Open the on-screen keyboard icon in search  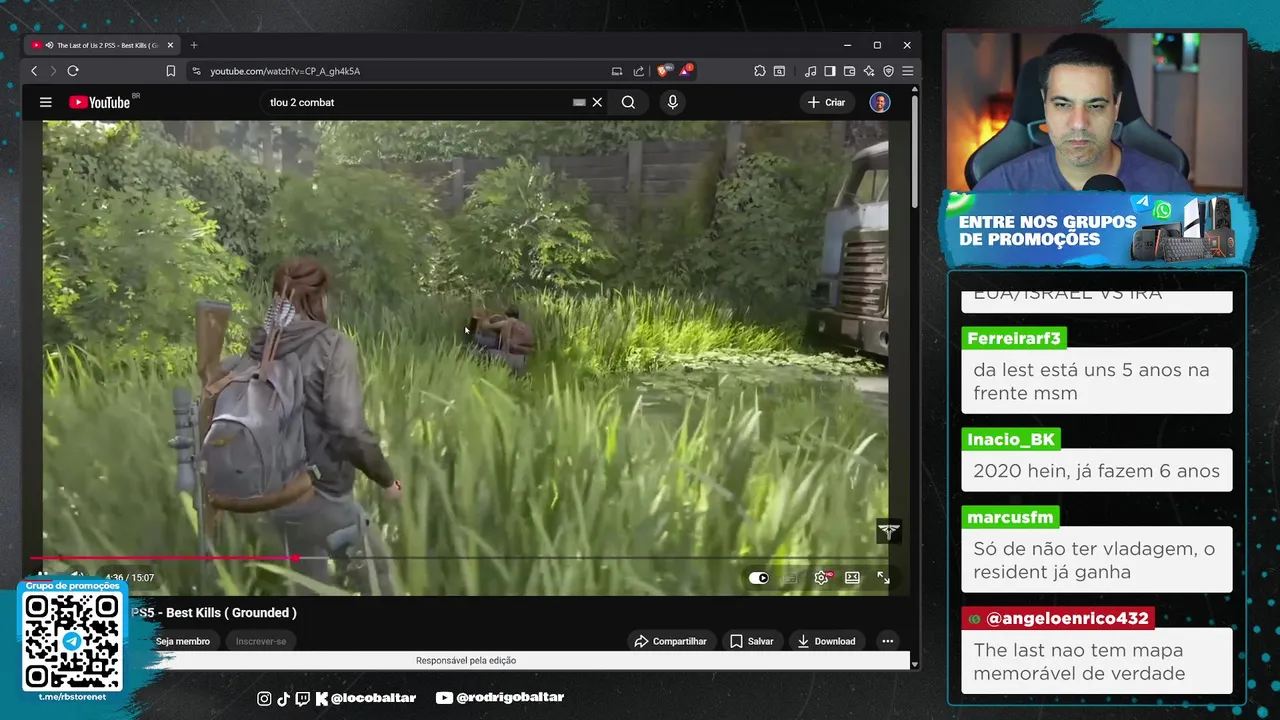579,102
